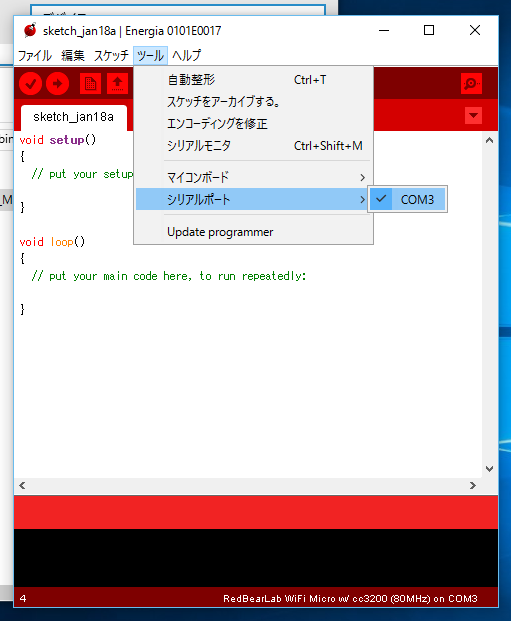This screenshot has width=511, height=621.
Task: Open the tab options dropdown arrow
Action: click(x=473, y=116)
